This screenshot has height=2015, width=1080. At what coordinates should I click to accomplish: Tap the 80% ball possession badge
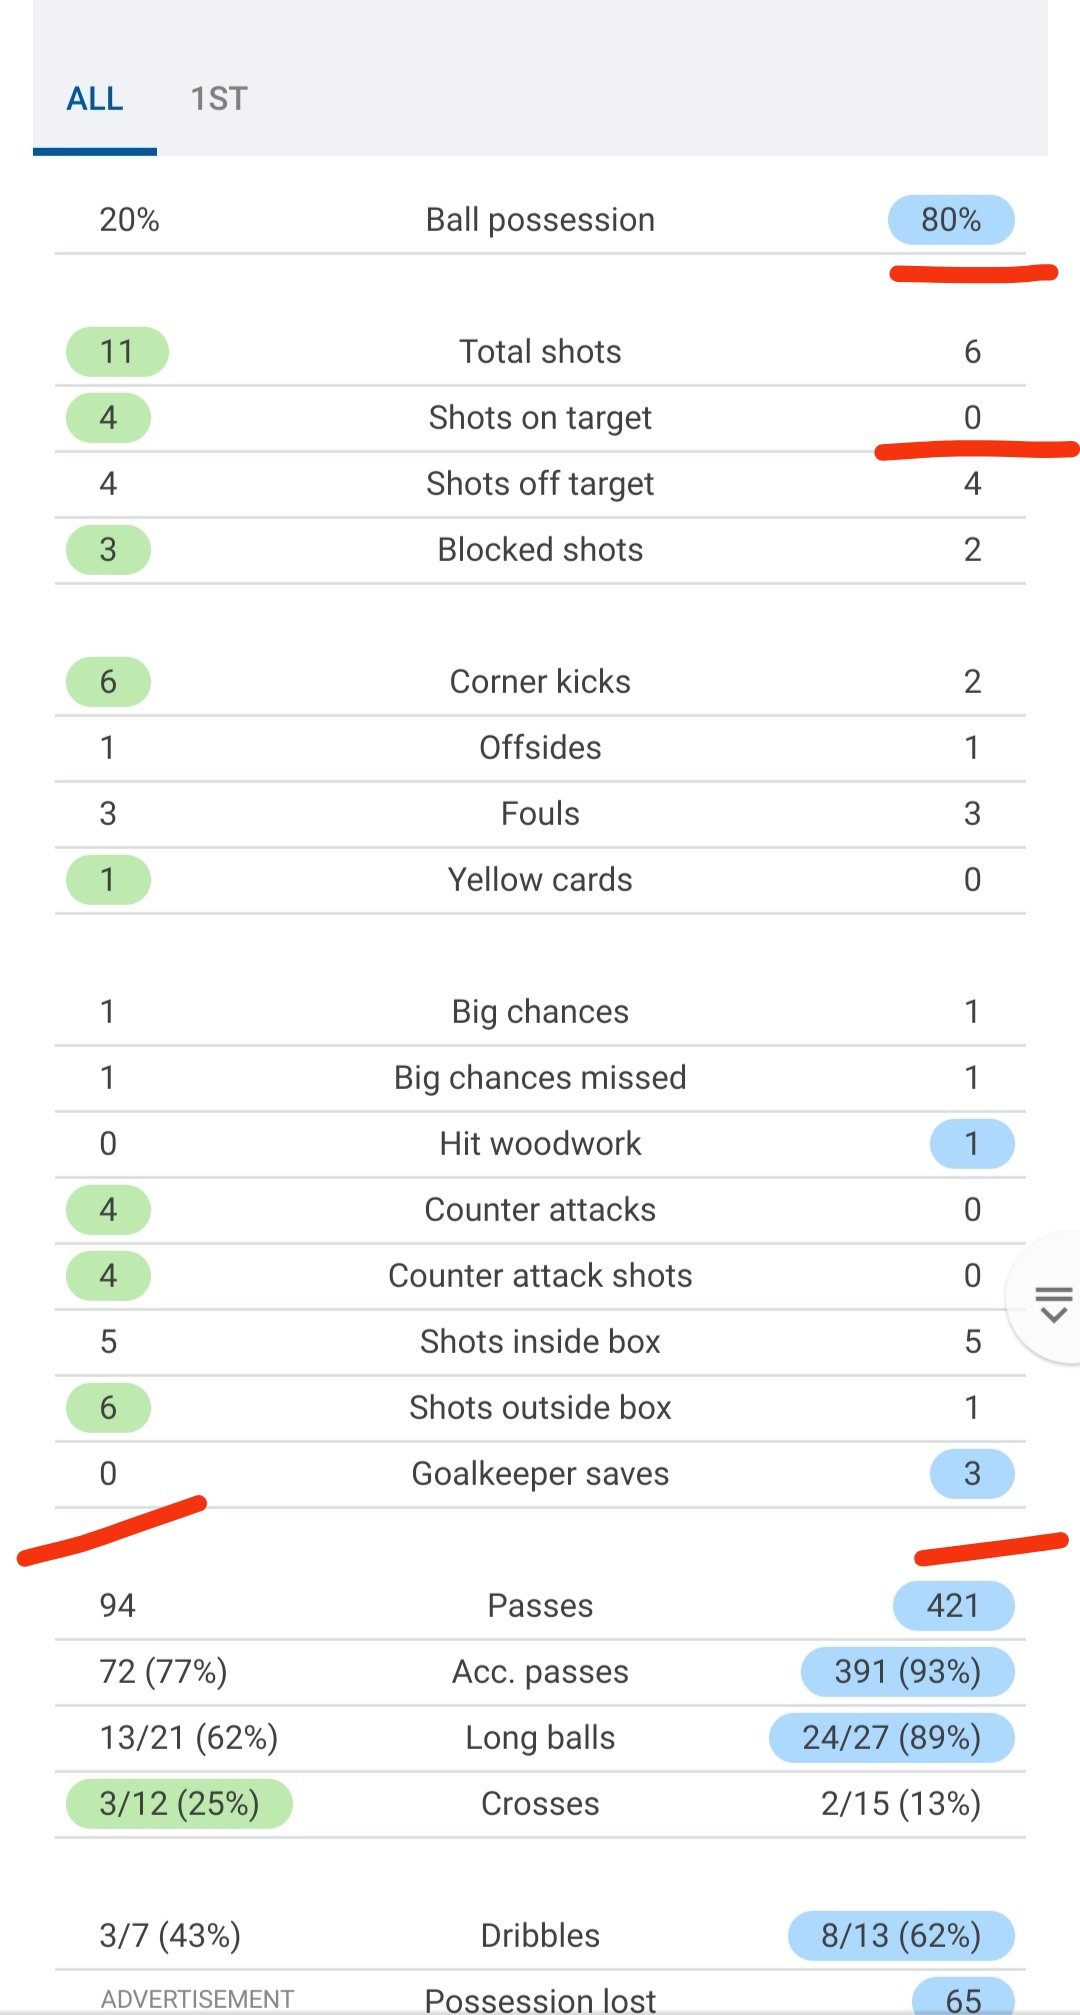(951, 220)
